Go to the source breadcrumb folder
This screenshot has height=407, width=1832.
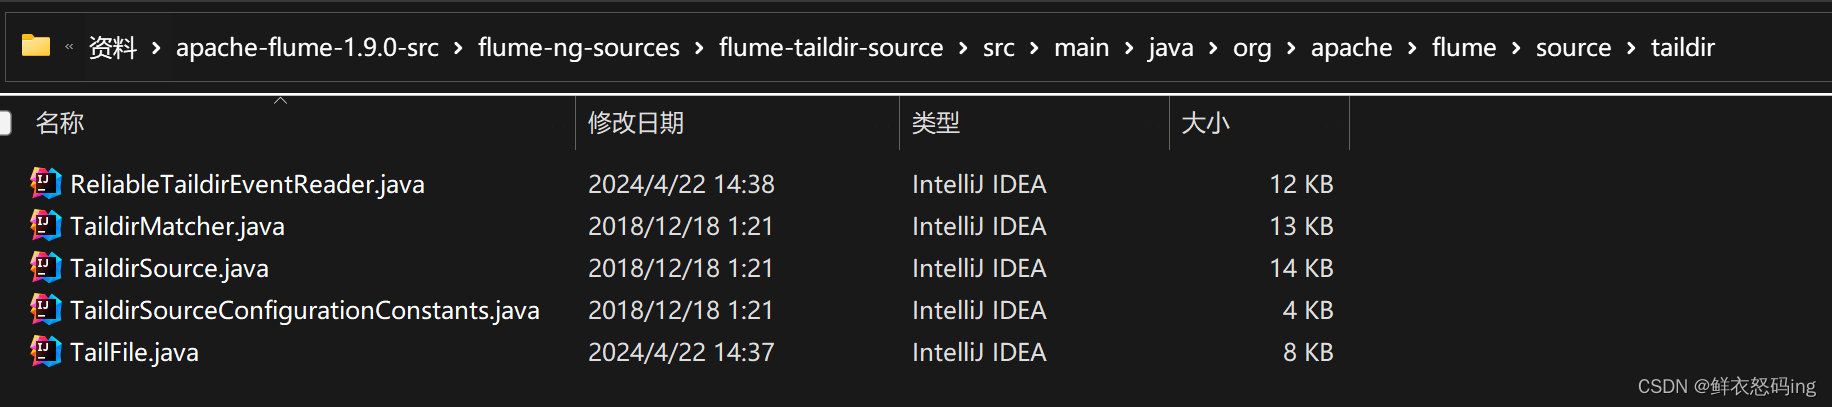pos(1573,48)
